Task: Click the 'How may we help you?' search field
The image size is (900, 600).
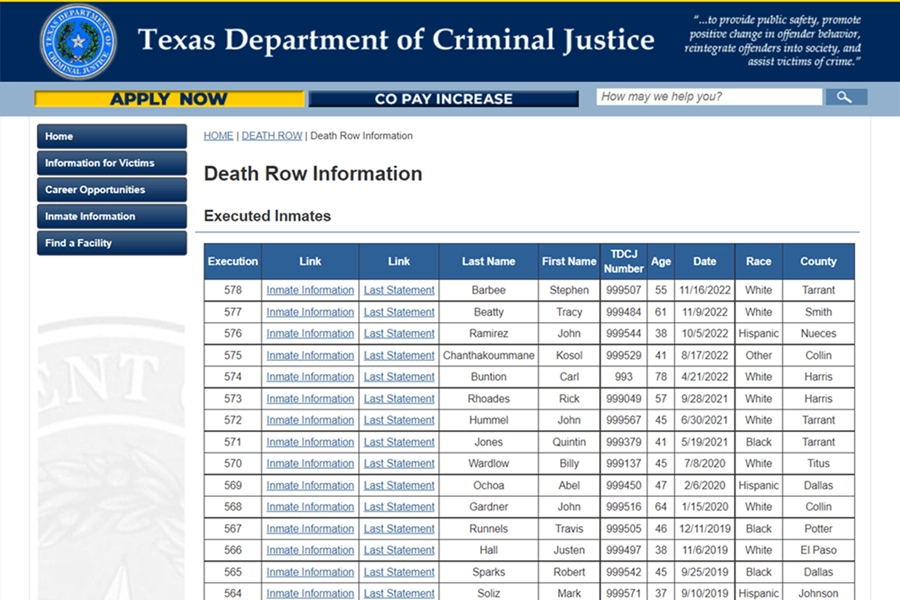Action: click(709, 96)
